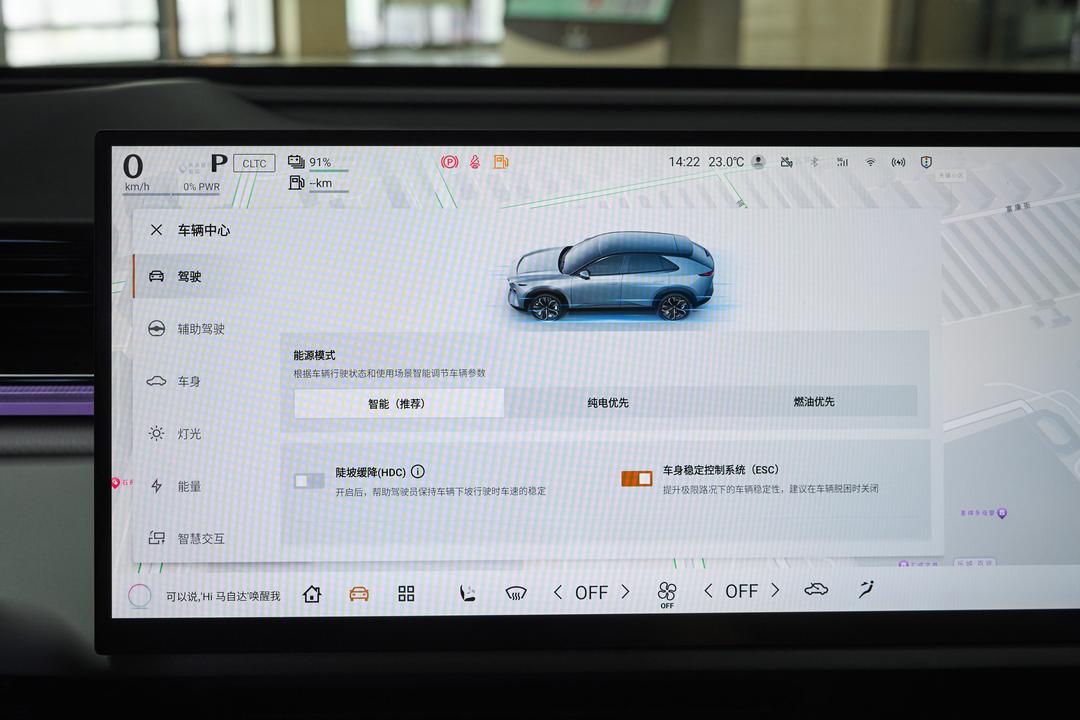Tap the airflow direction icon at bottom right
Viewport: 1080px width, 720px height.
pos(866,588)
